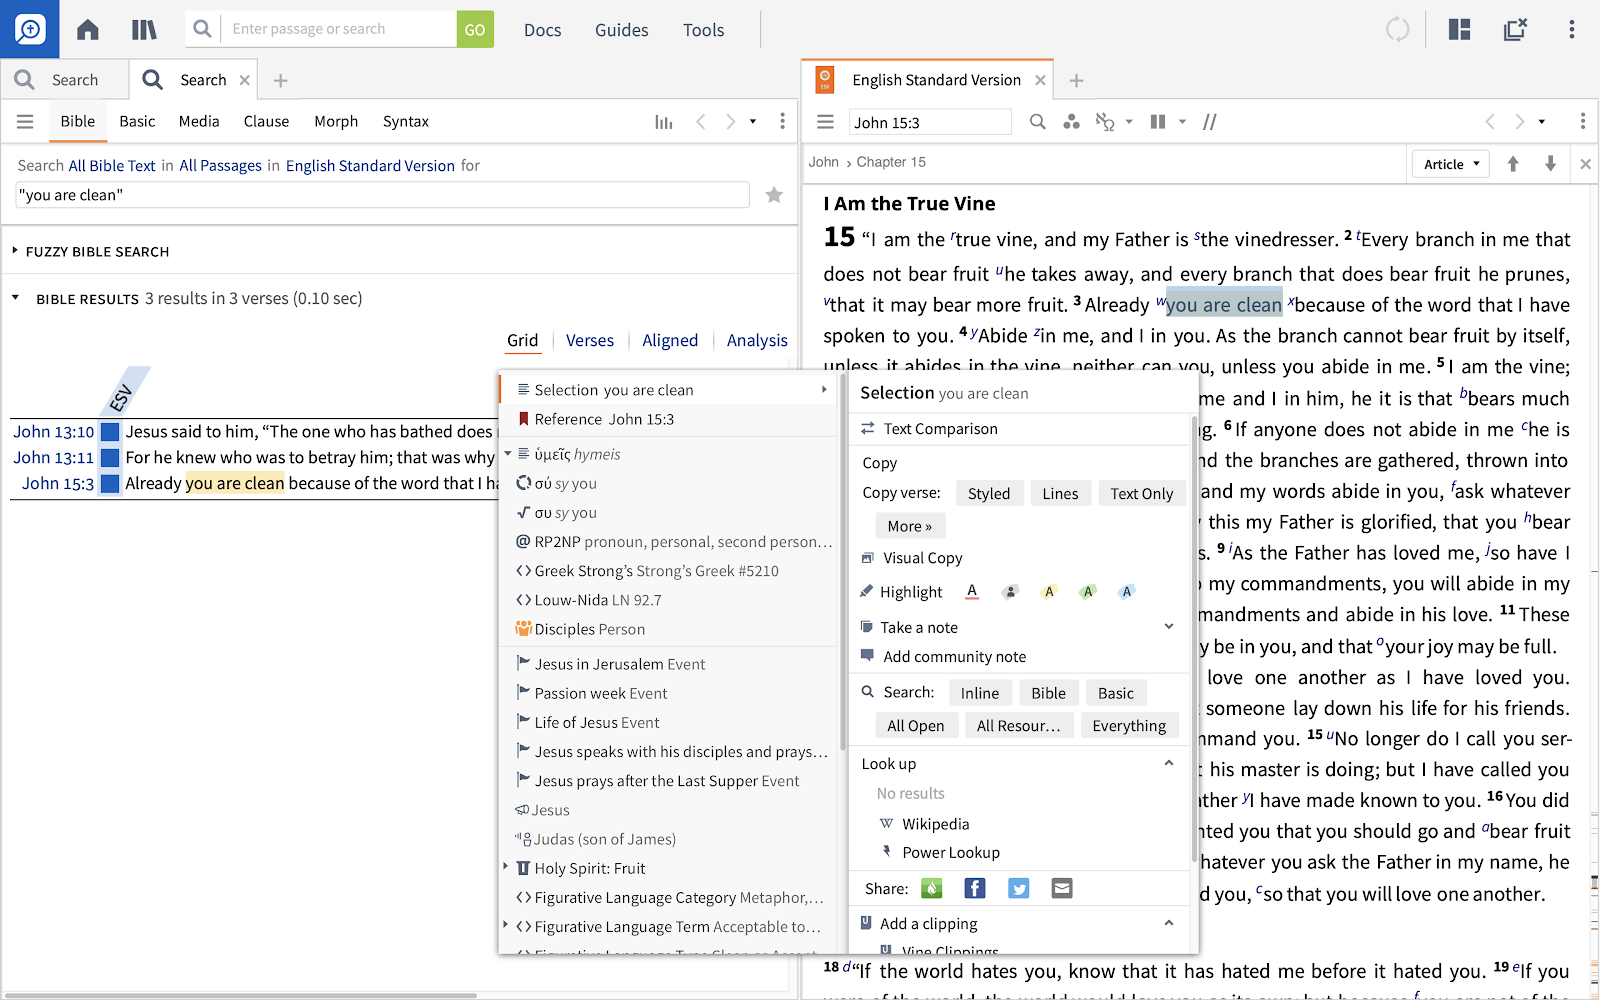Image resolution: width=1600 pixels, height=1000 pixels.
Task: Click the search results graph icon
Action: tap(664, 122)
